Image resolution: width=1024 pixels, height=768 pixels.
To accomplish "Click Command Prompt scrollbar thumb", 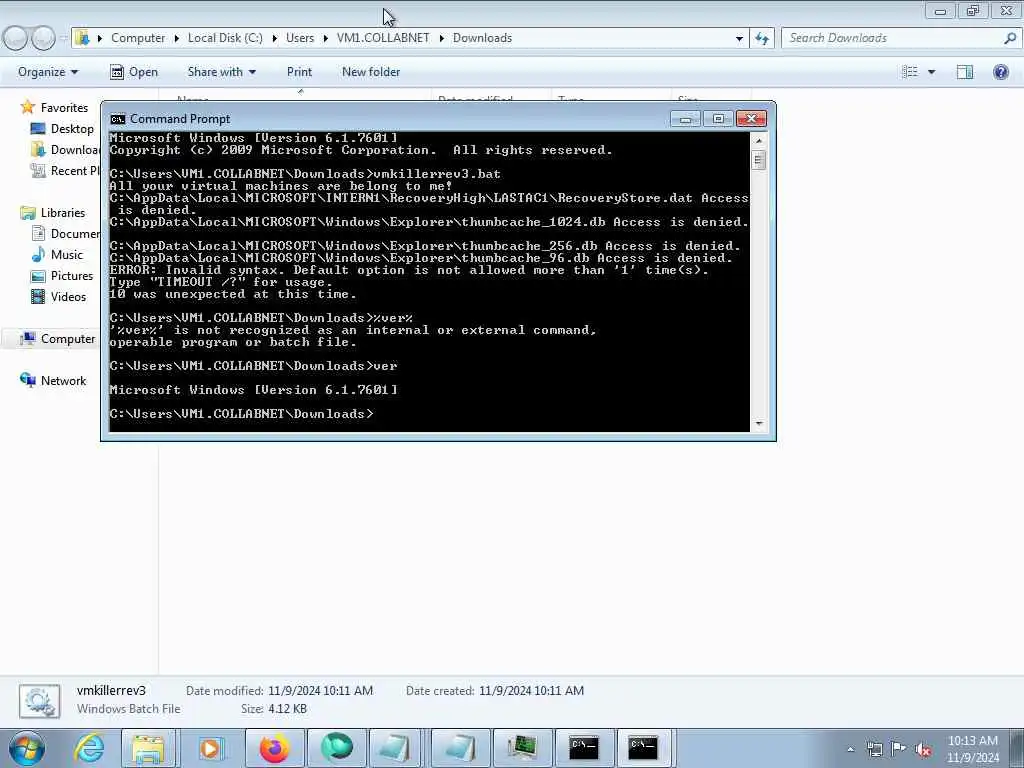I will pyautogui.click(x=758, y=160).
